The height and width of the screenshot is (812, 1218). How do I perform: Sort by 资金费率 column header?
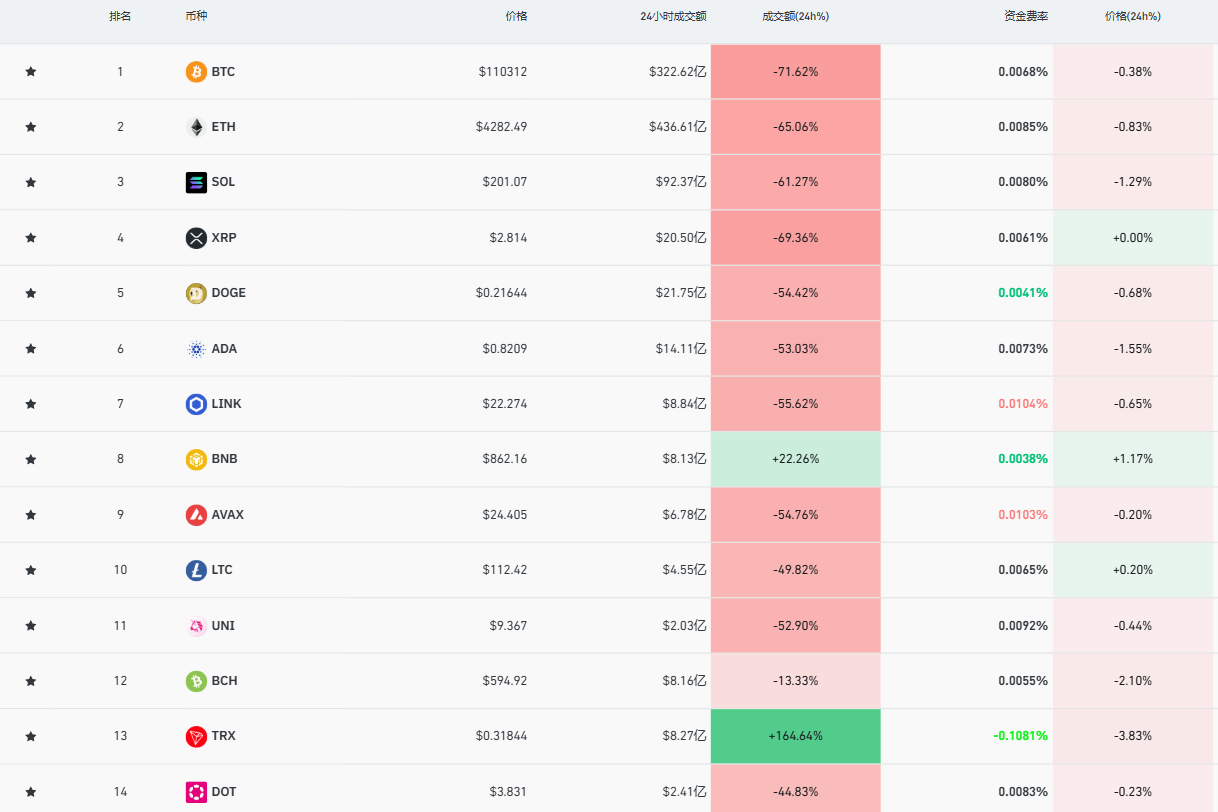click(x=1026, y=17)
